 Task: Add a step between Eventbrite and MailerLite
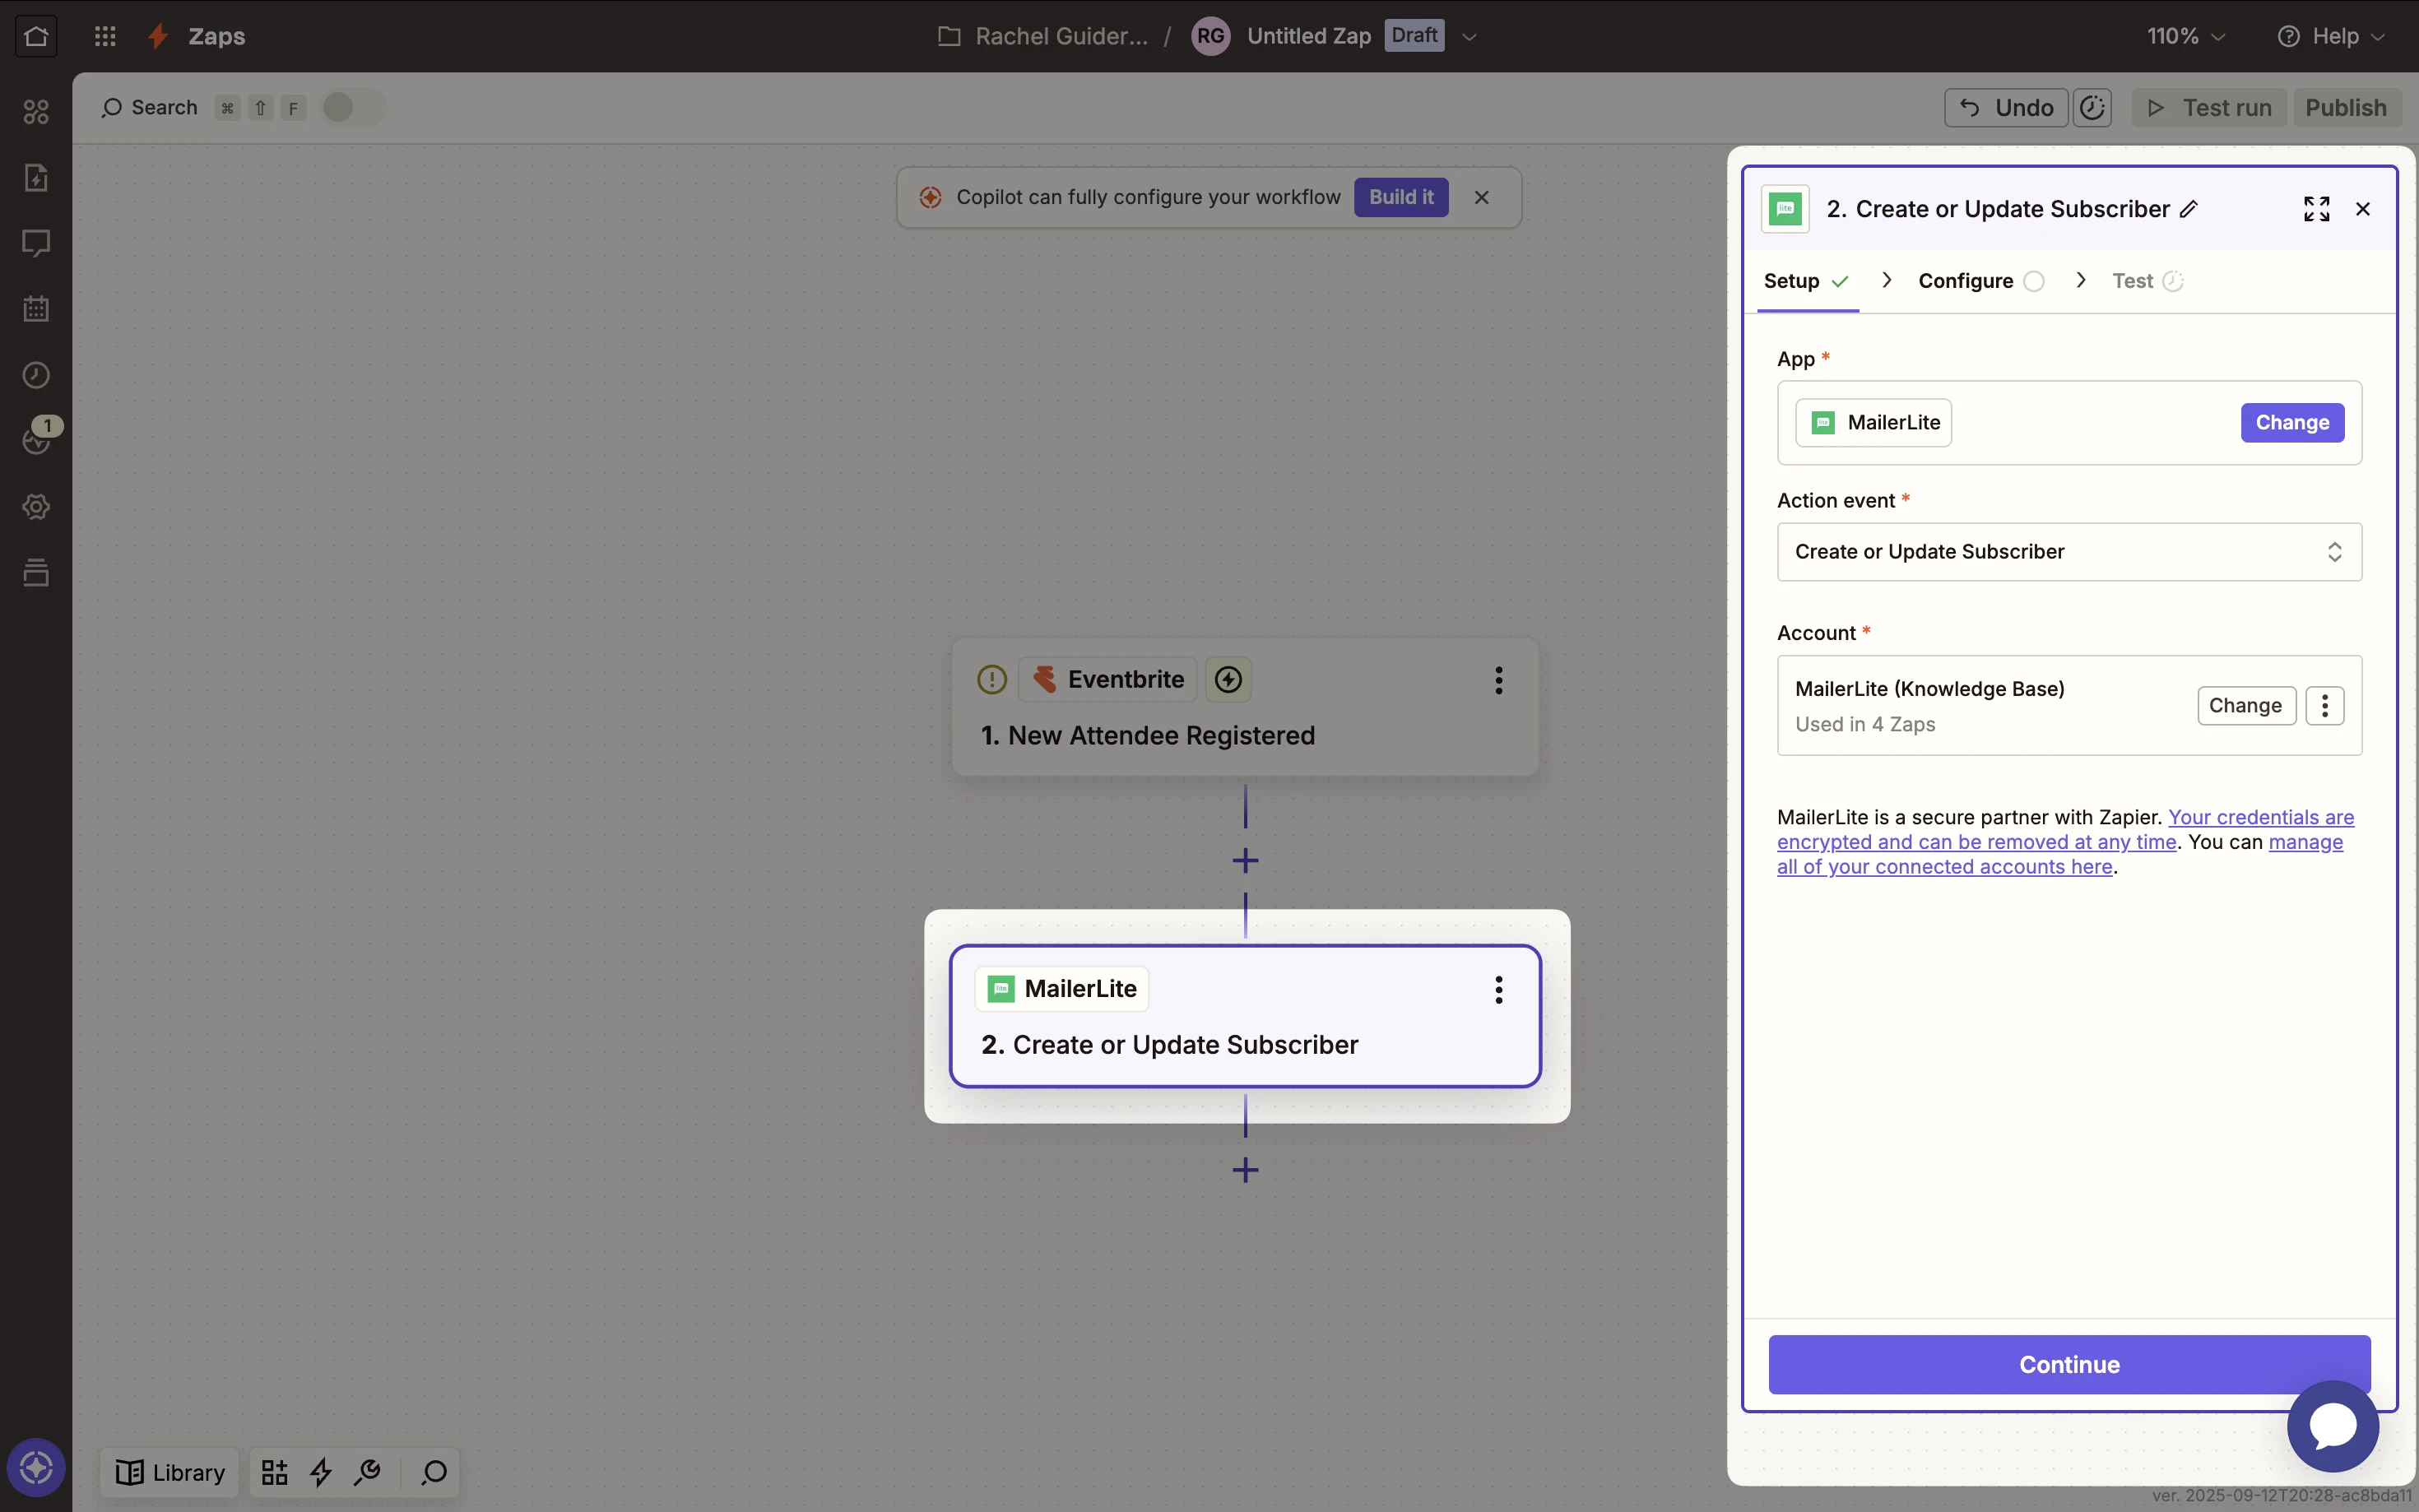[x=1245, y=860]
